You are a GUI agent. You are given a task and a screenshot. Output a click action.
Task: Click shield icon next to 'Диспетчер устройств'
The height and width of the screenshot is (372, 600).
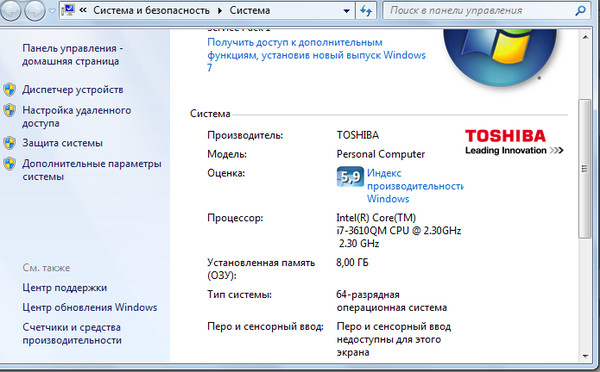pos(9,90)
